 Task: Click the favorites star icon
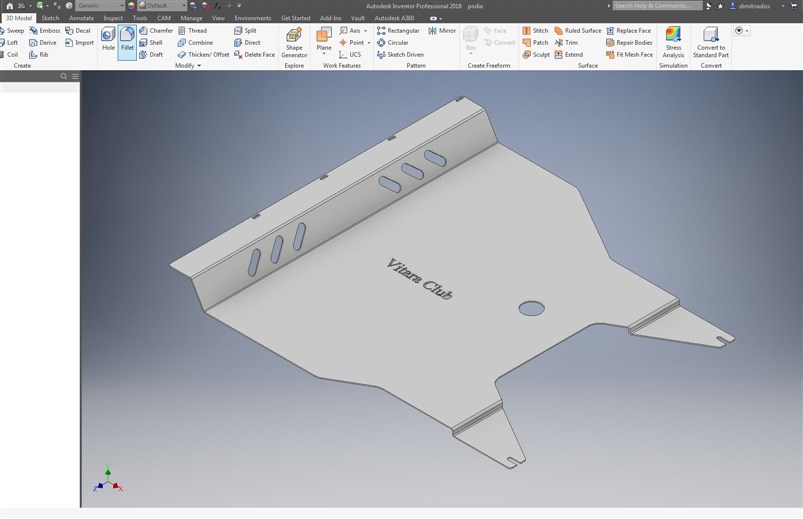coord(721,6)
